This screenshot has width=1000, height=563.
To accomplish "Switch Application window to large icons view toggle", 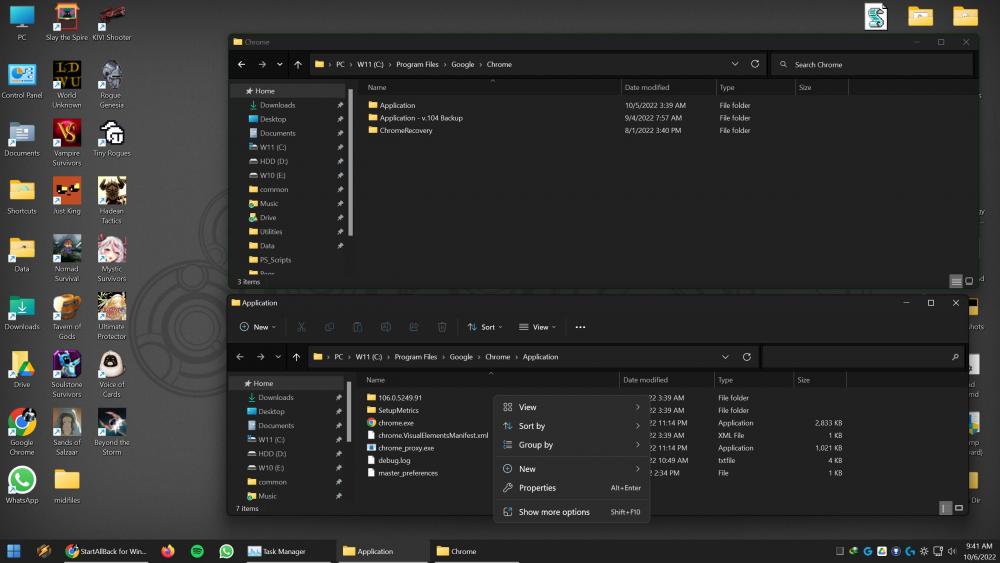I will point(959,508).
